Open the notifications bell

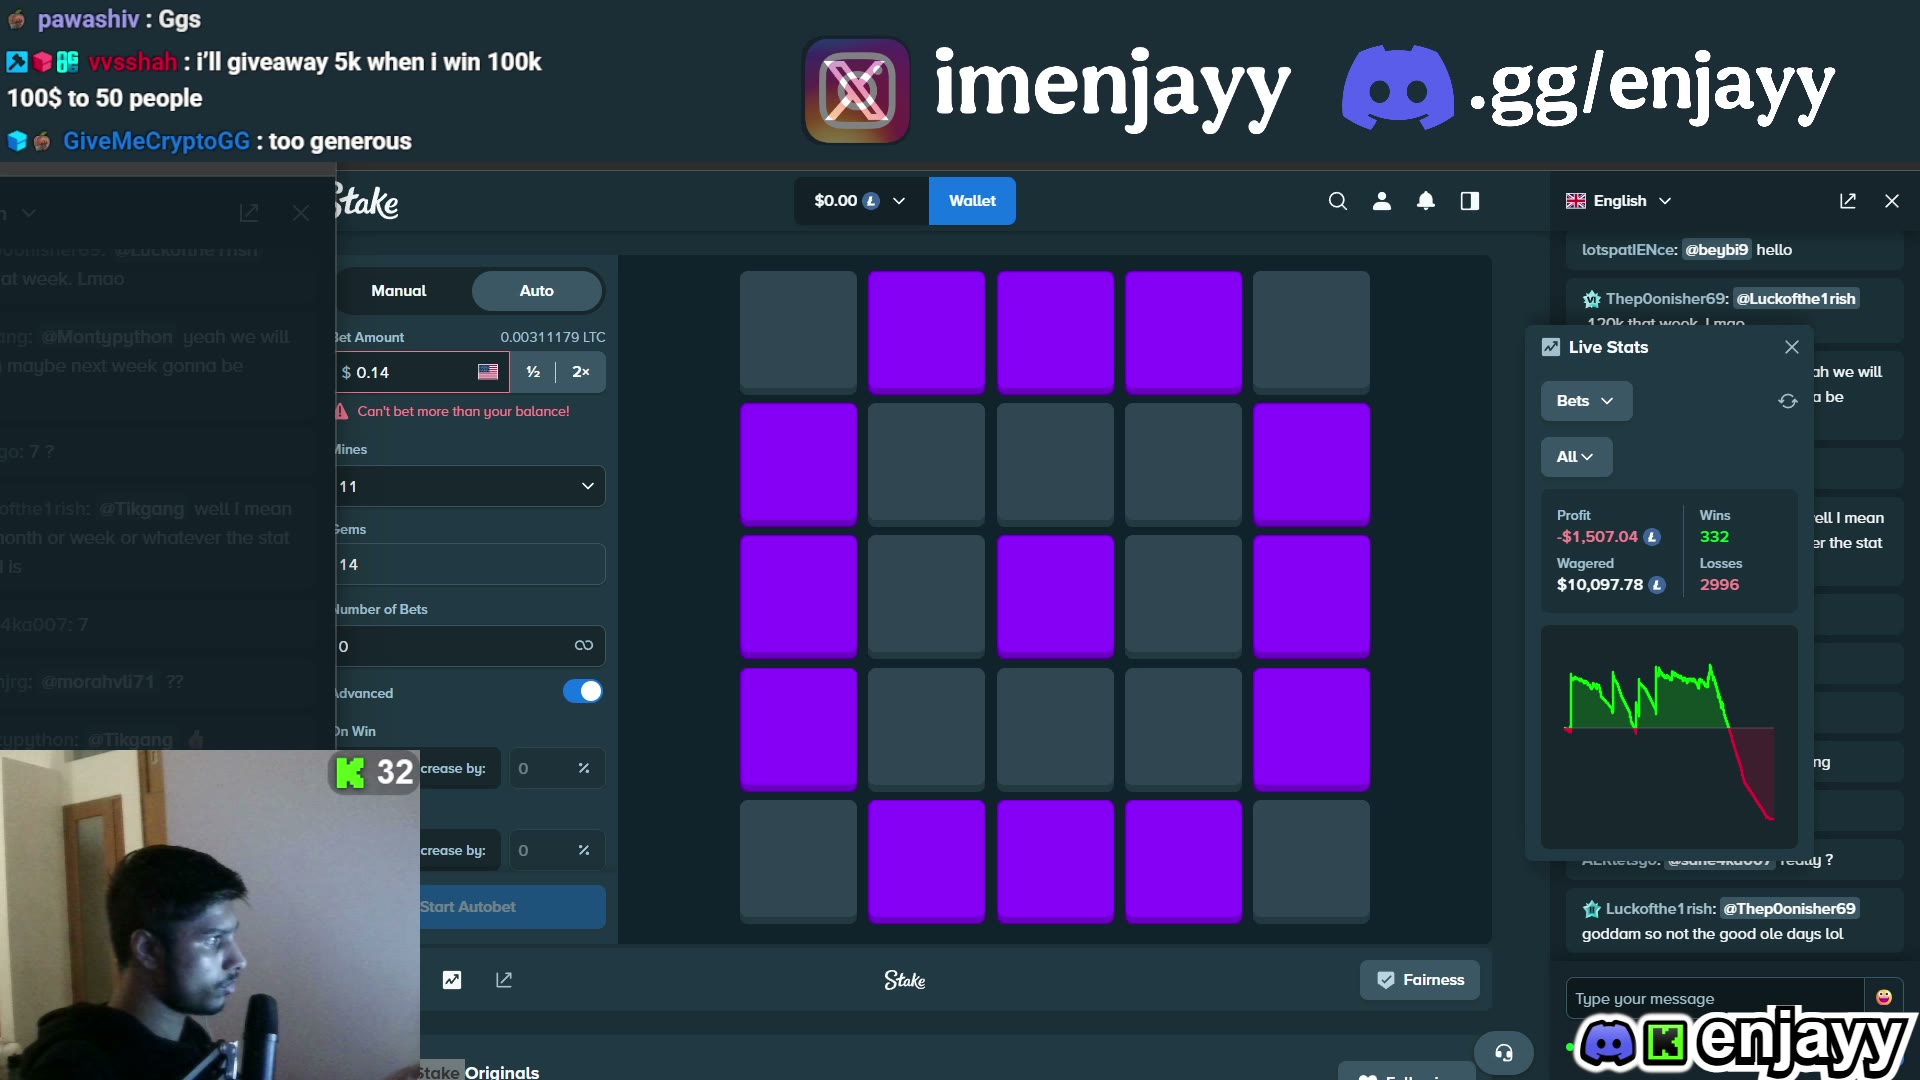1426,201
